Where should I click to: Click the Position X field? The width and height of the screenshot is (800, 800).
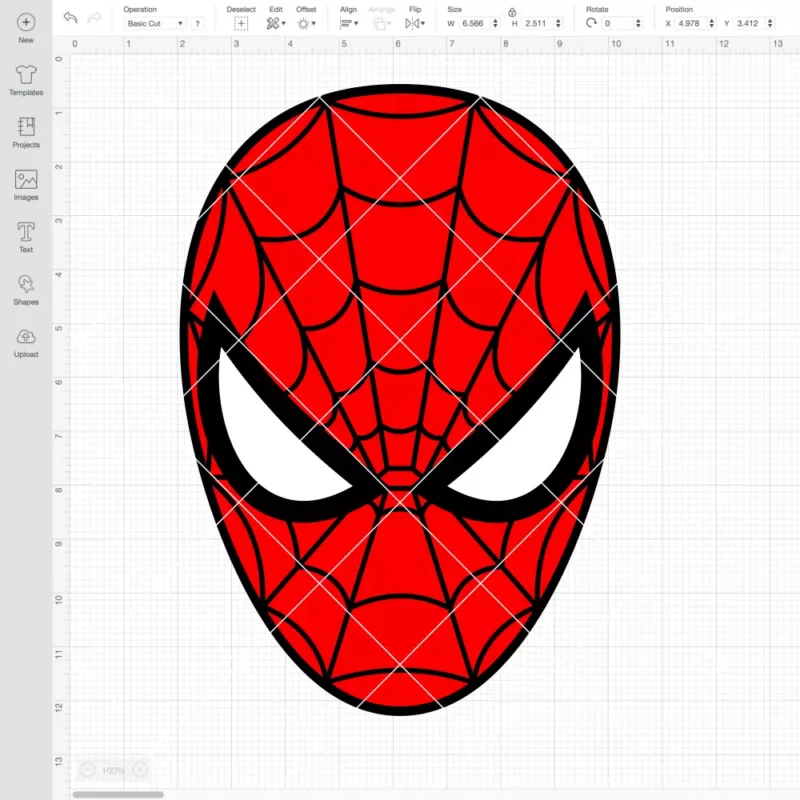click(690, 23)
